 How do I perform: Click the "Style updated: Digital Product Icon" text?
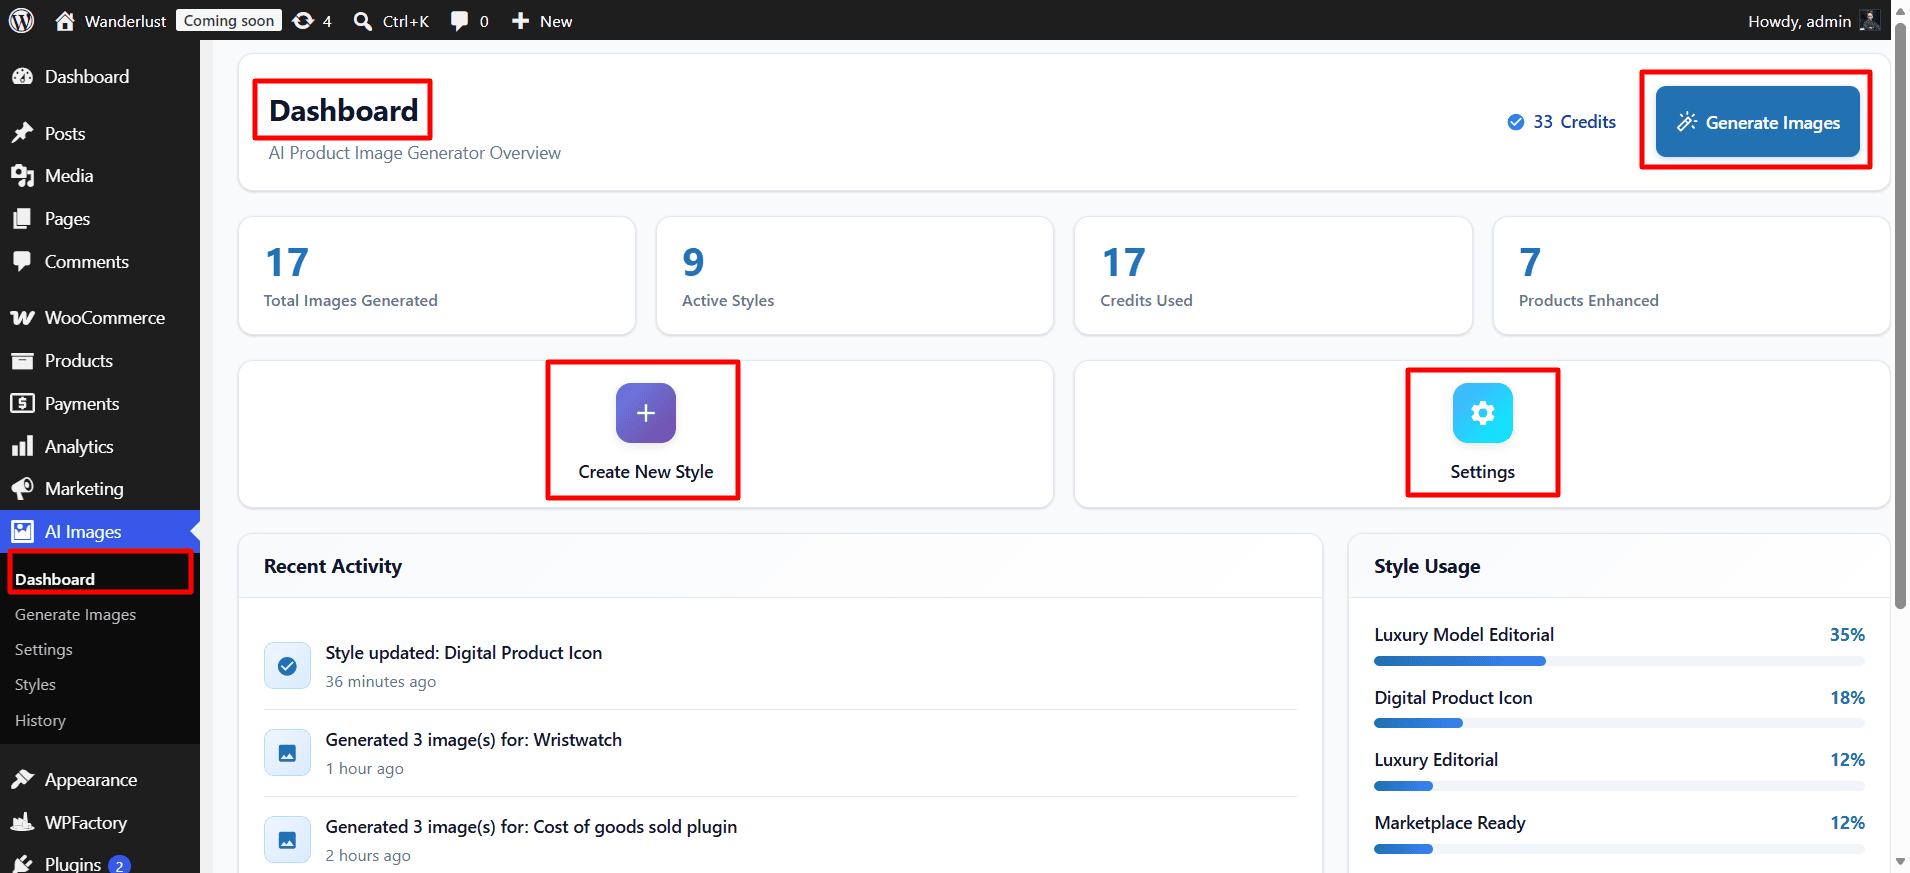[464, 653]
